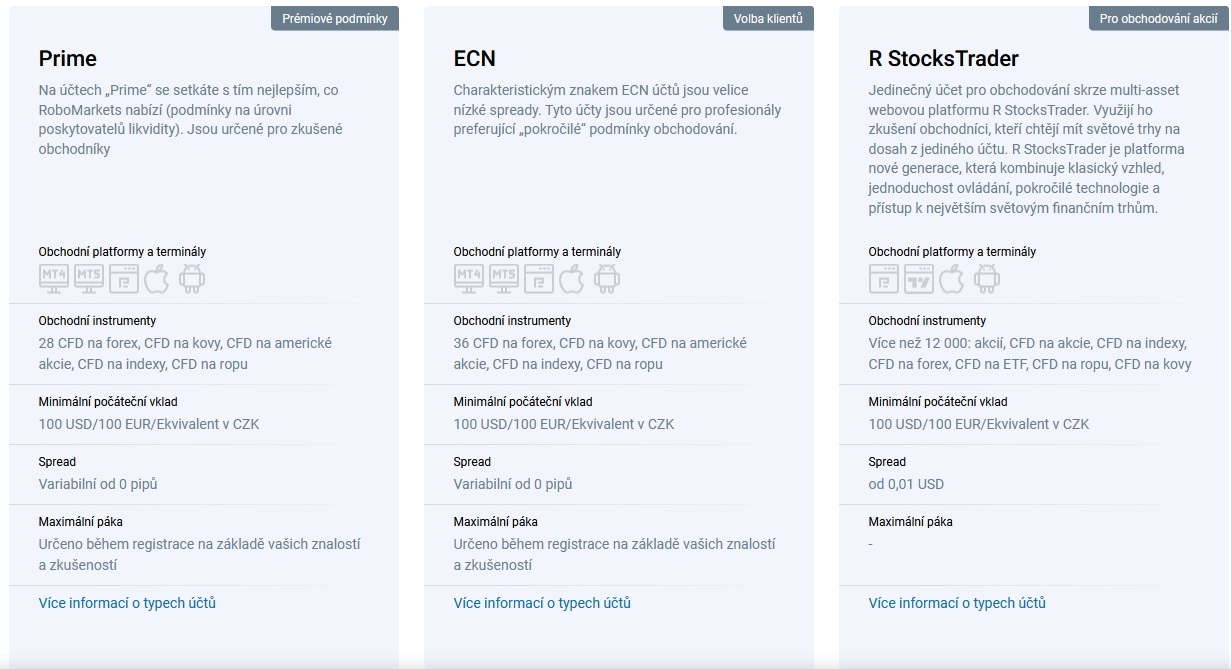This screenshot has height=669, width=1231.
Task: Open "Více informací o typech účtů" under R StocksTrader
Action: click(x=957, y=603)
